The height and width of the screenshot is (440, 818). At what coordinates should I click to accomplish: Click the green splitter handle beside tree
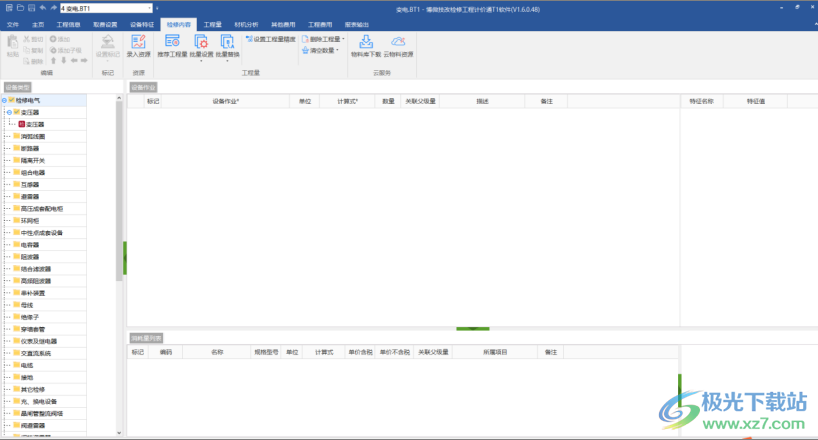click(x=125, y=258)
